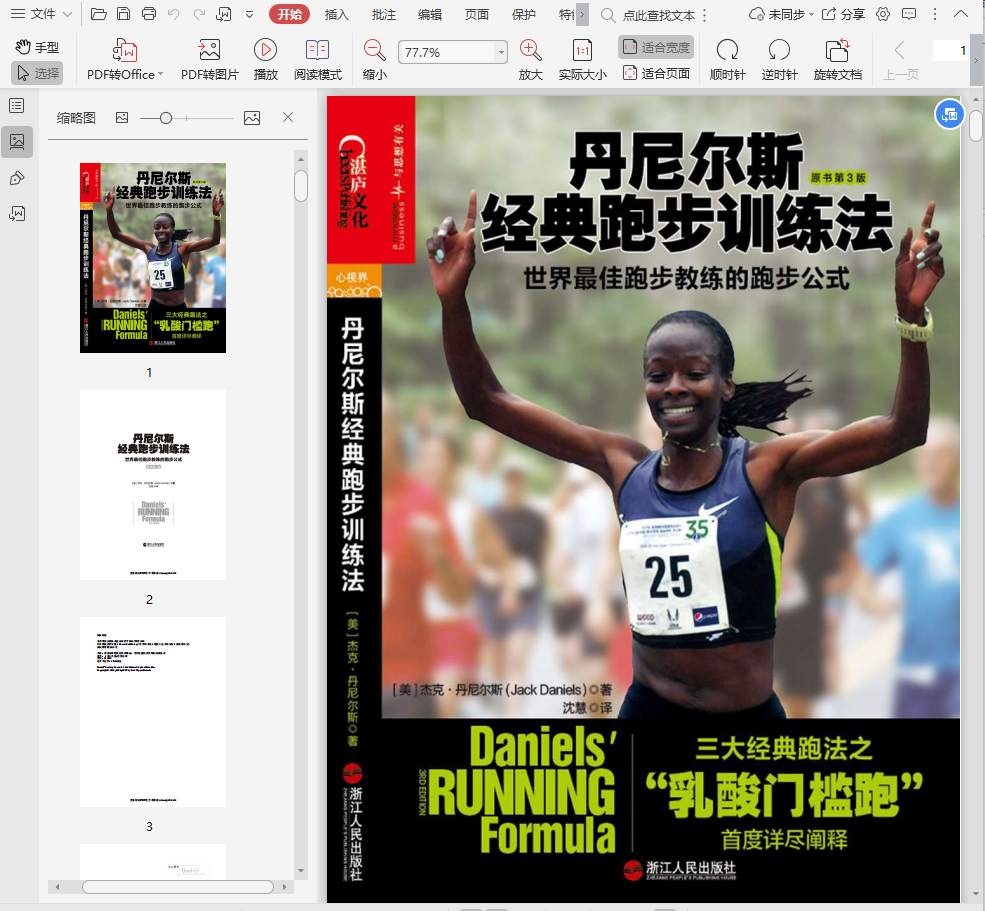
Task: Click the page number input field
Action: (950, 51)
